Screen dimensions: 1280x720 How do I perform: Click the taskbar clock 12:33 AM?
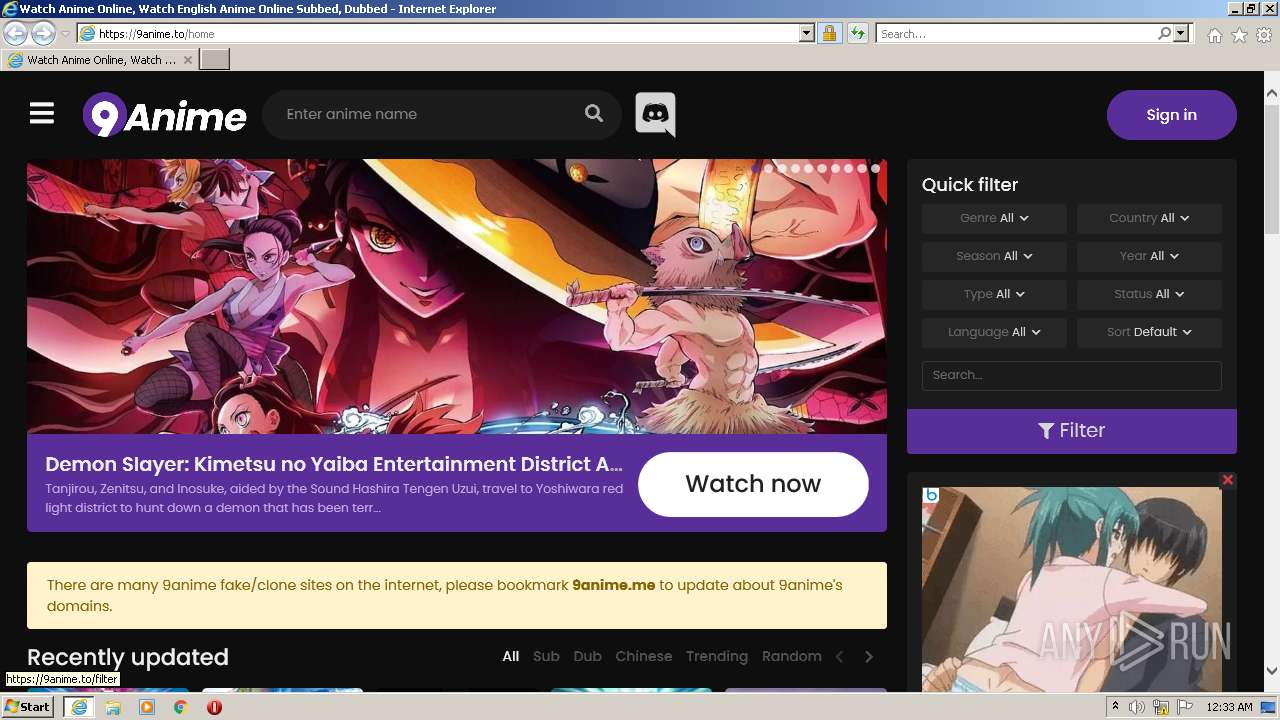click(x=1229, y=707)
